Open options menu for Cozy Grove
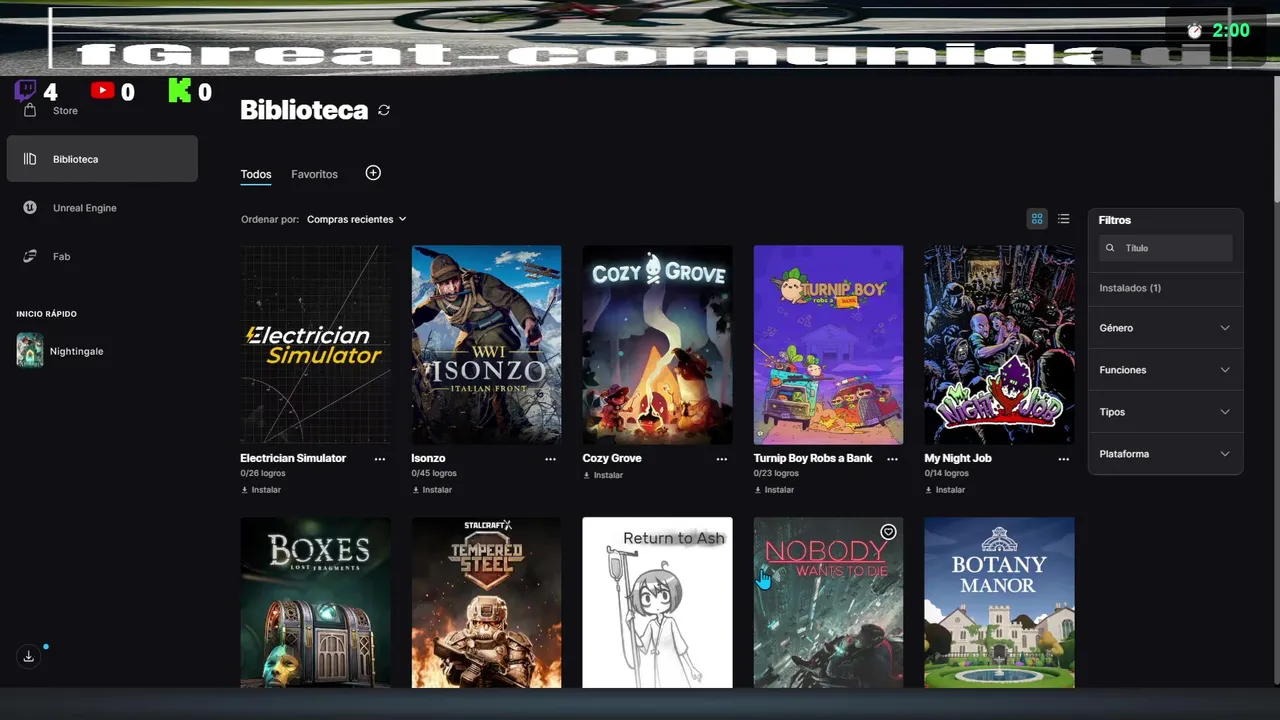 tap(722, 459)
